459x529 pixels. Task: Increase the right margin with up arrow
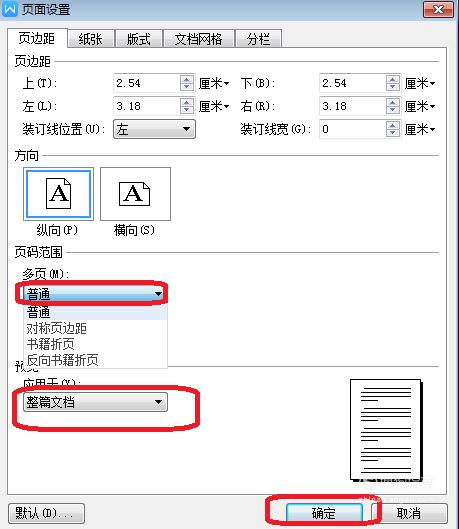(393, 103)
